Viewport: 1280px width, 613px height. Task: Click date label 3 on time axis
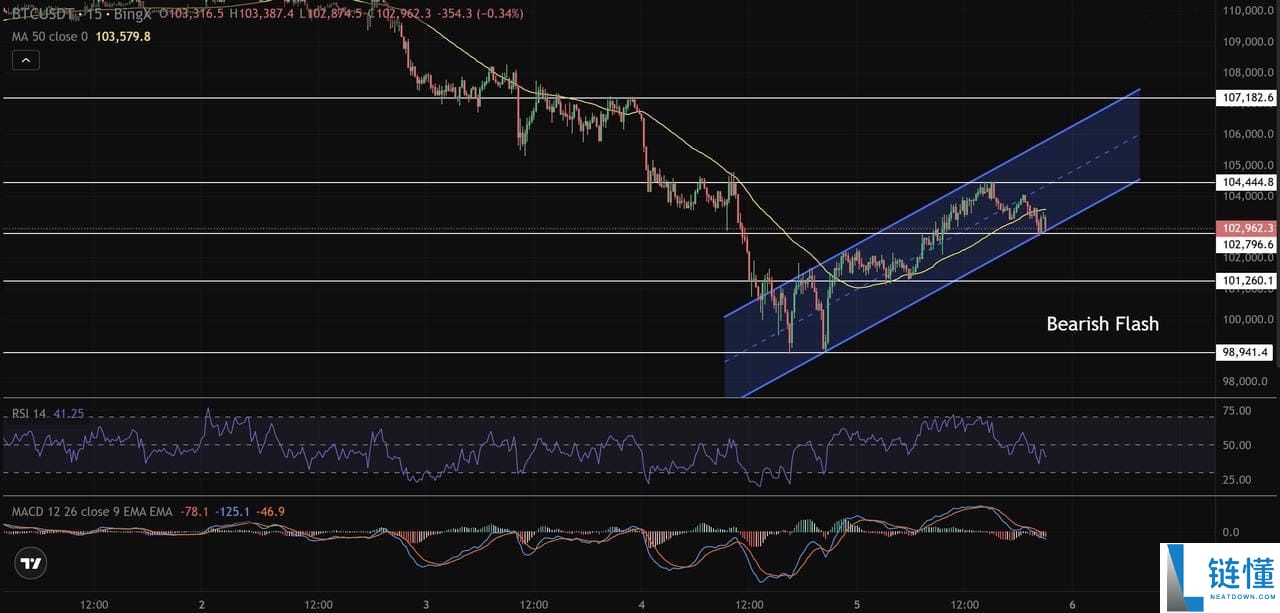click(426, 605)
